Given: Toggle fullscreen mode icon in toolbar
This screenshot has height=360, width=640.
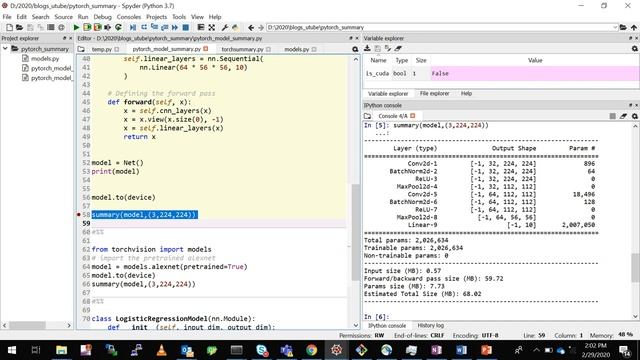Looking at the screenshot, I should (x=211, y=27).
